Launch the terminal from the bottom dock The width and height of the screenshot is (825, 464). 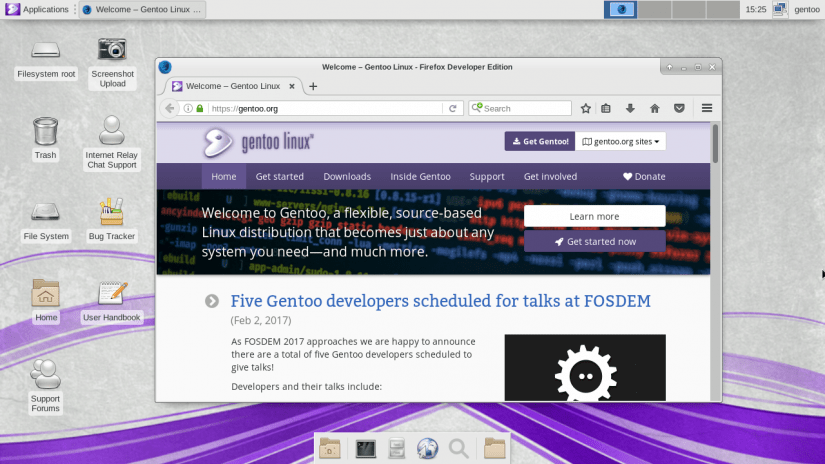(x=365, y=449)
